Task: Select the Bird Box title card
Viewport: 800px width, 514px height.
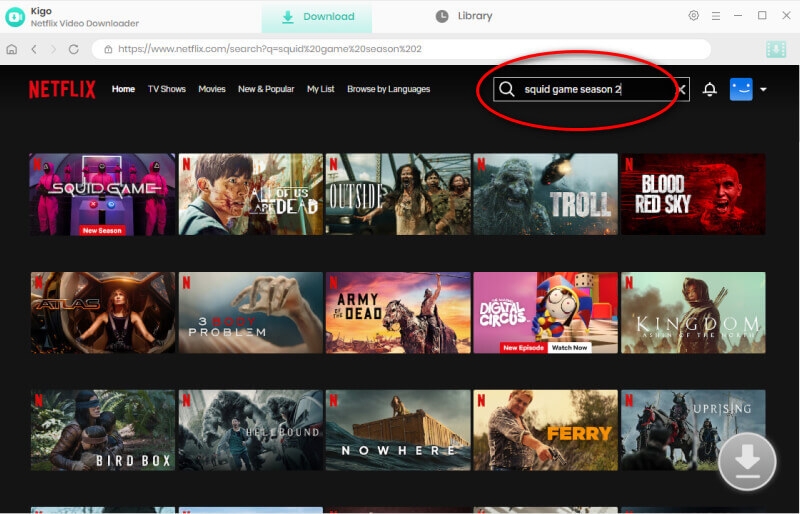Action: tap(102, 430)
